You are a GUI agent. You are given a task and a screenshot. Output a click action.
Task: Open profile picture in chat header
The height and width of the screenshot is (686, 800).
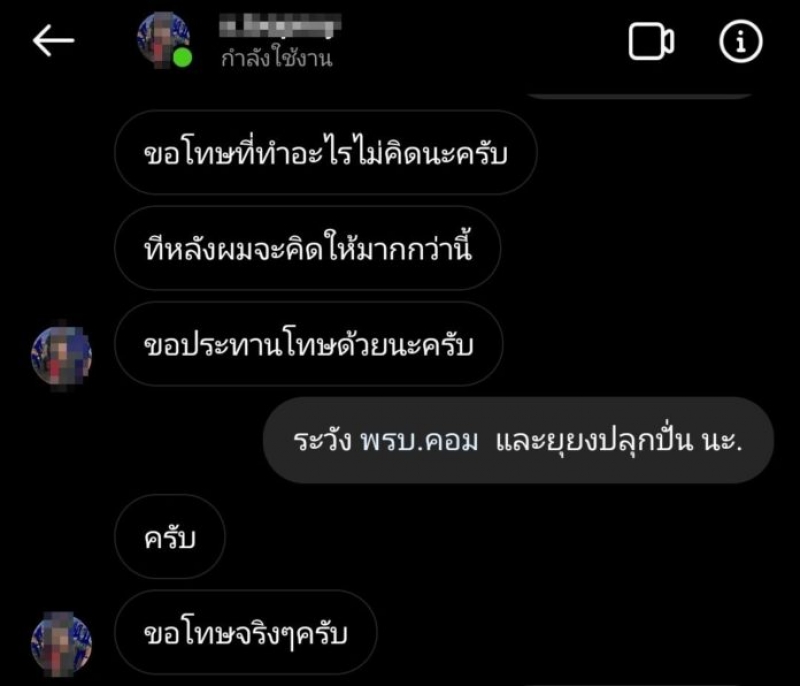coord(163,40)
